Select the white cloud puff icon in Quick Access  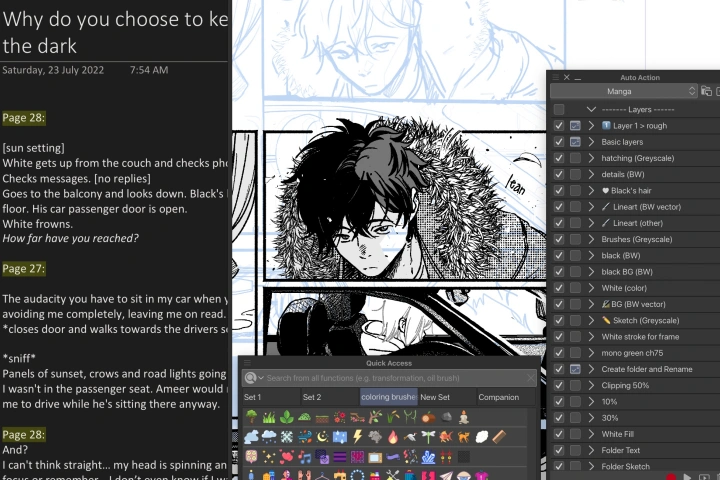(x=482, y=436)
